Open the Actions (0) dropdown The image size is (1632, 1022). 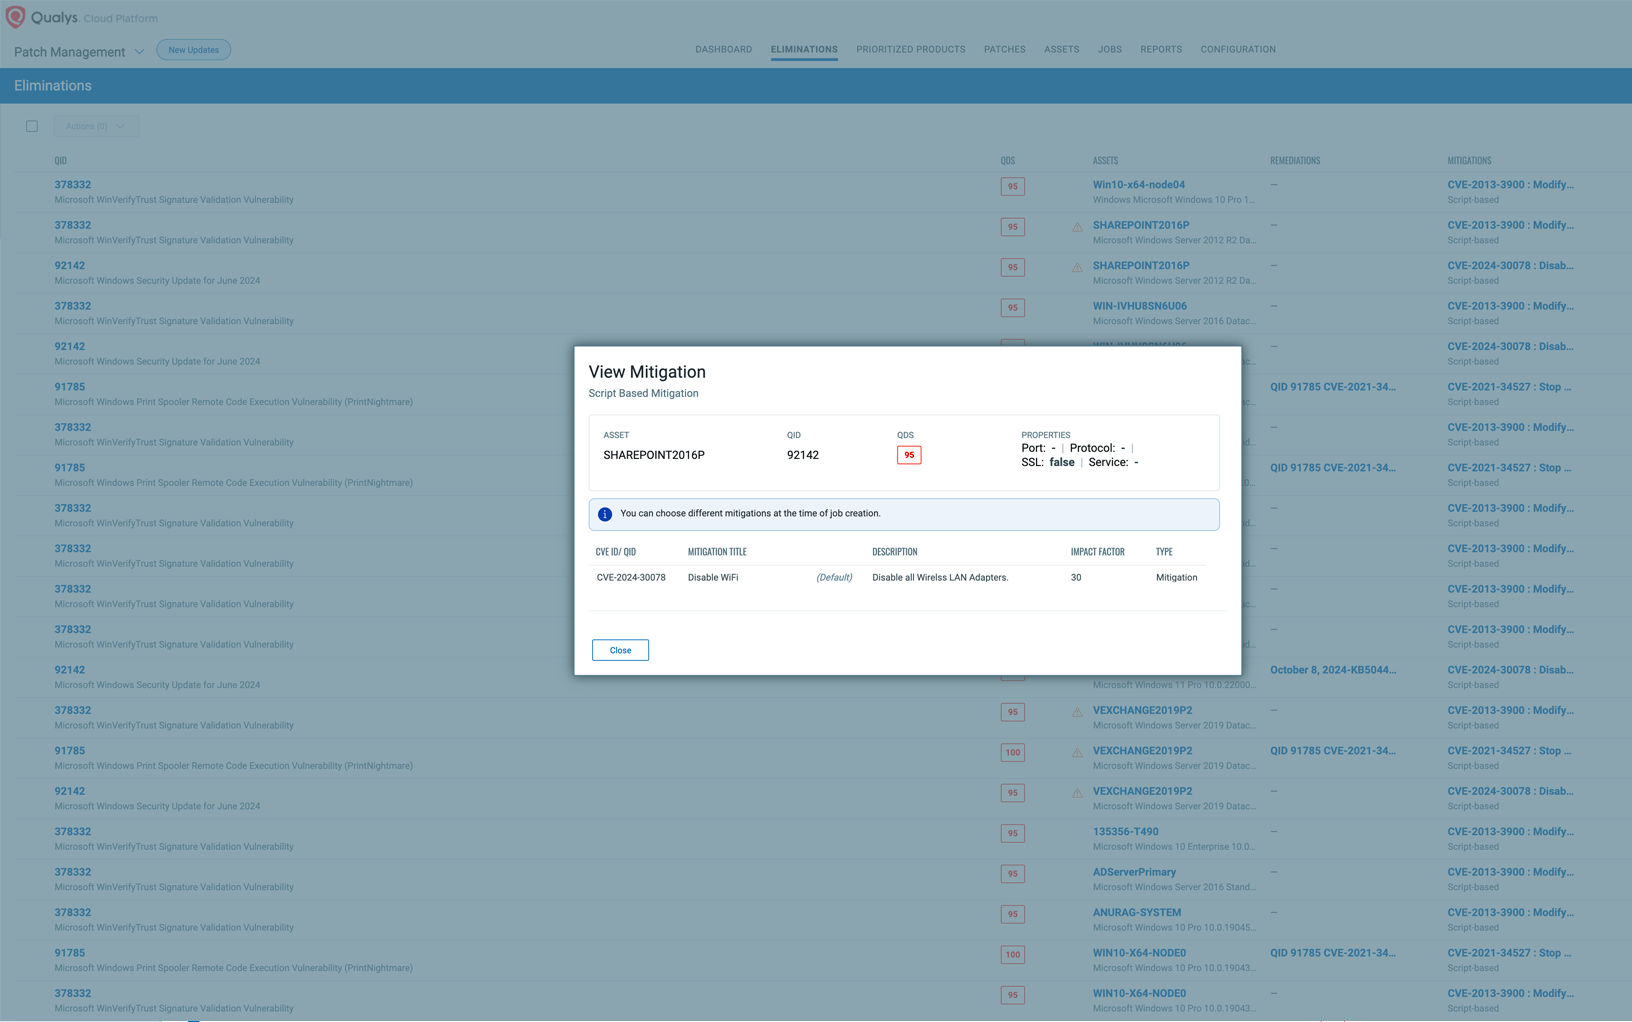96,126
